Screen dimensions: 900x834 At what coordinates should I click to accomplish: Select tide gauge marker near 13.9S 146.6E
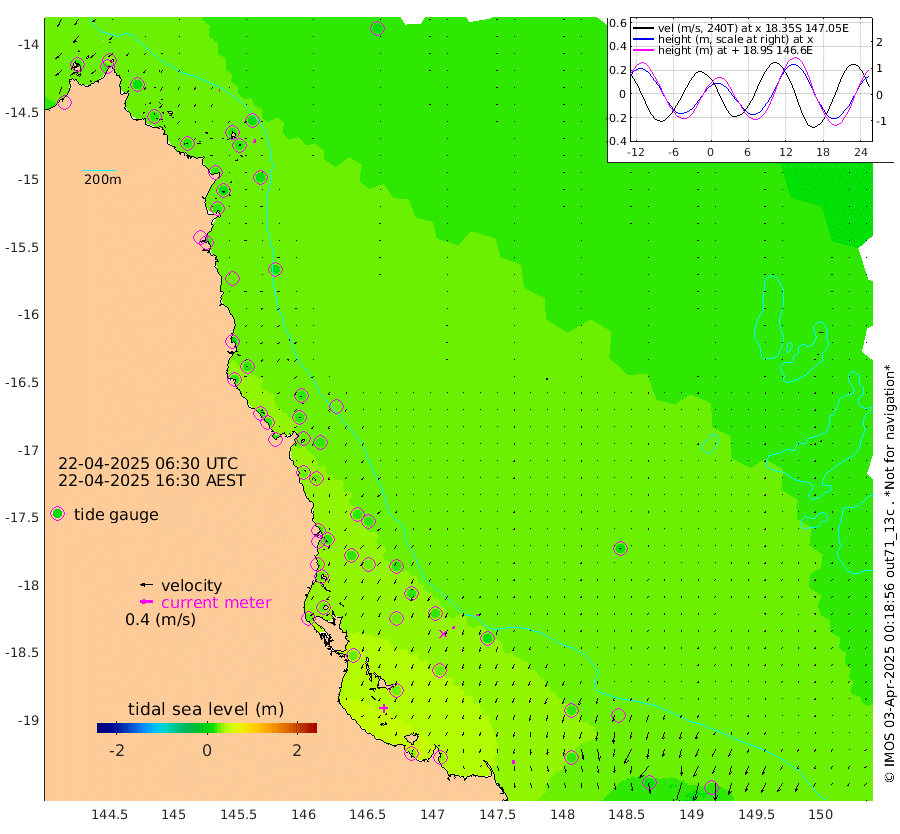pyautogui.click(x=377, y=28)
